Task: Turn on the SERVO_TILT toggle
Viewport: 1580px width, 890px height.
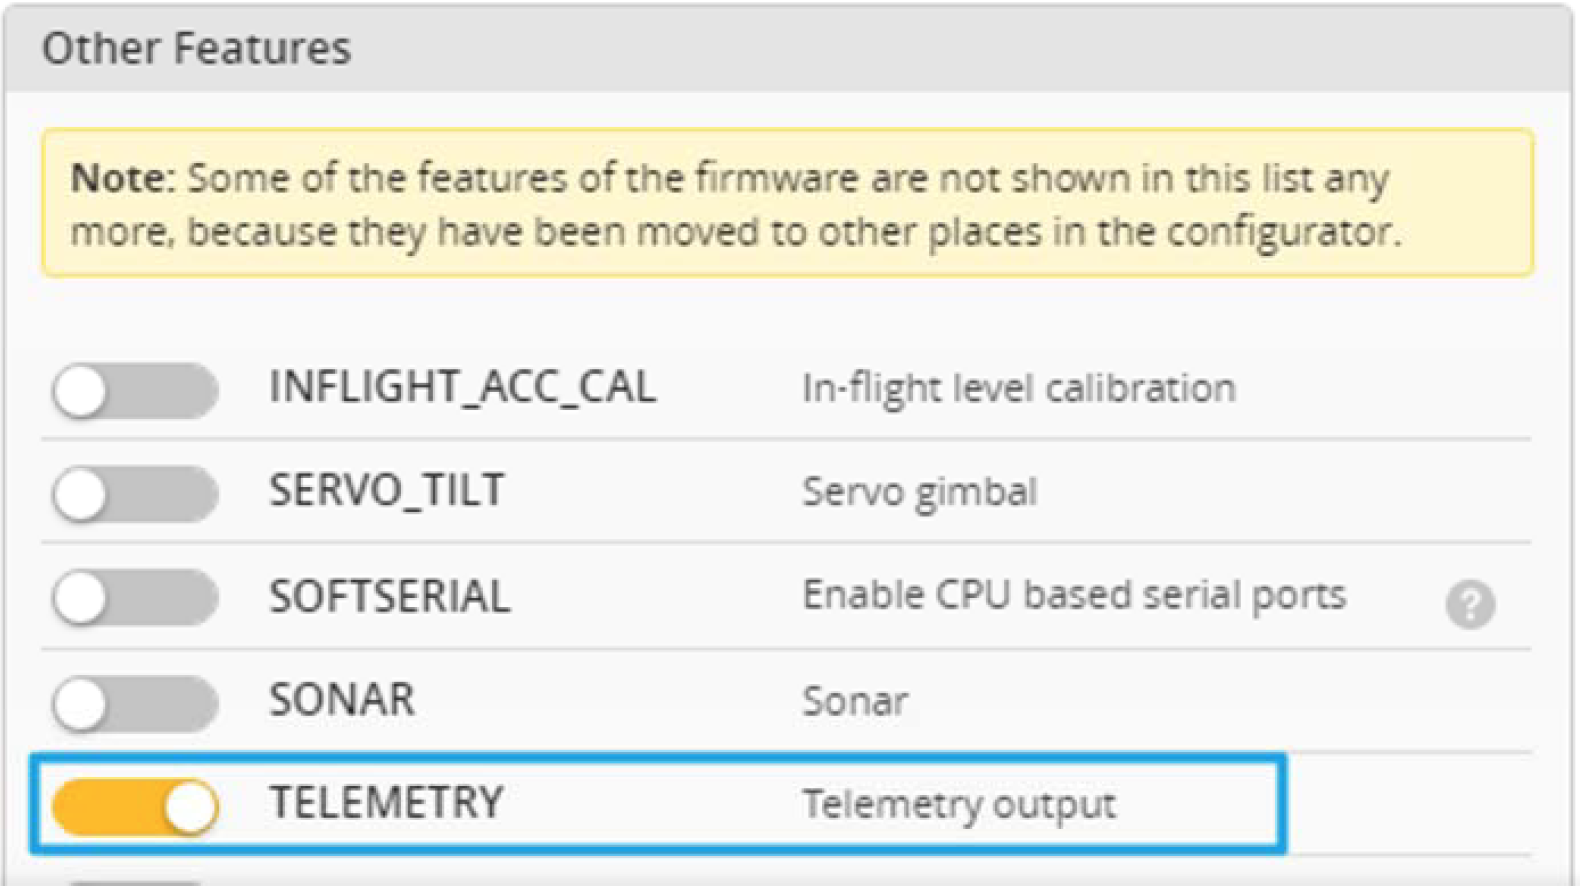Action: [x=135, y=495]
